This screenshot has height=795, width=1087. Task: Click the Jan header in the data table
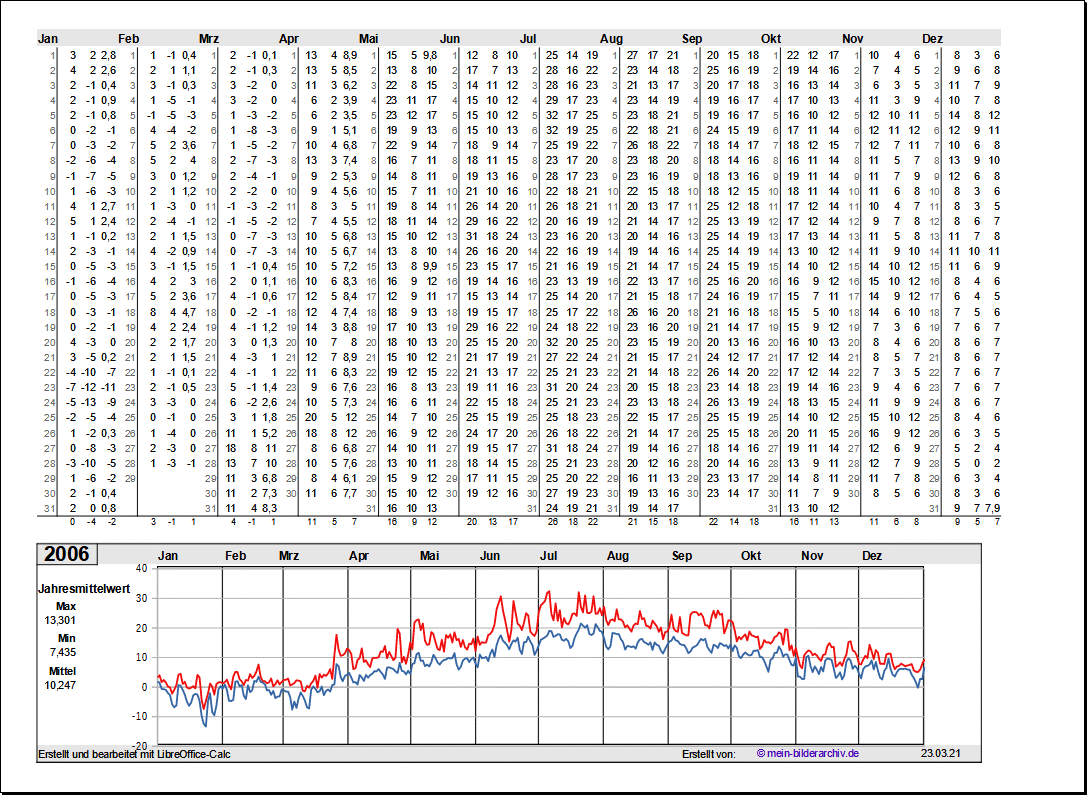[48, 39]
